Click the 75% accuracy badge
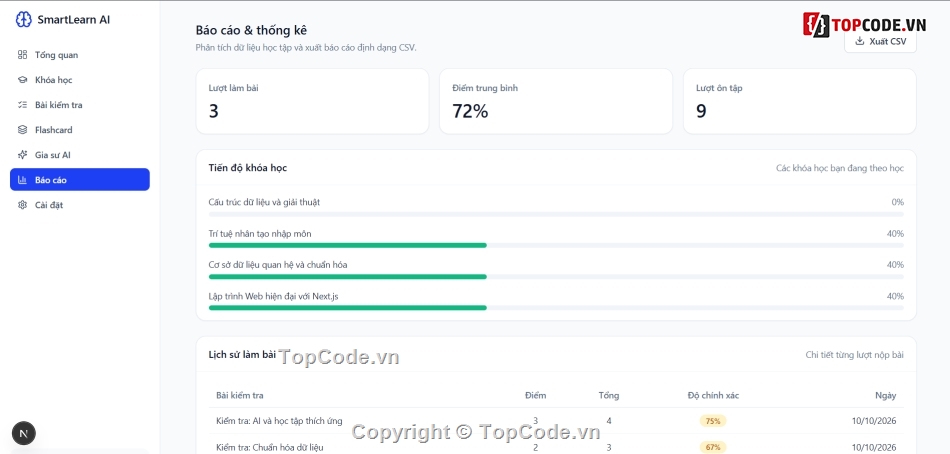 coord(712,421)
